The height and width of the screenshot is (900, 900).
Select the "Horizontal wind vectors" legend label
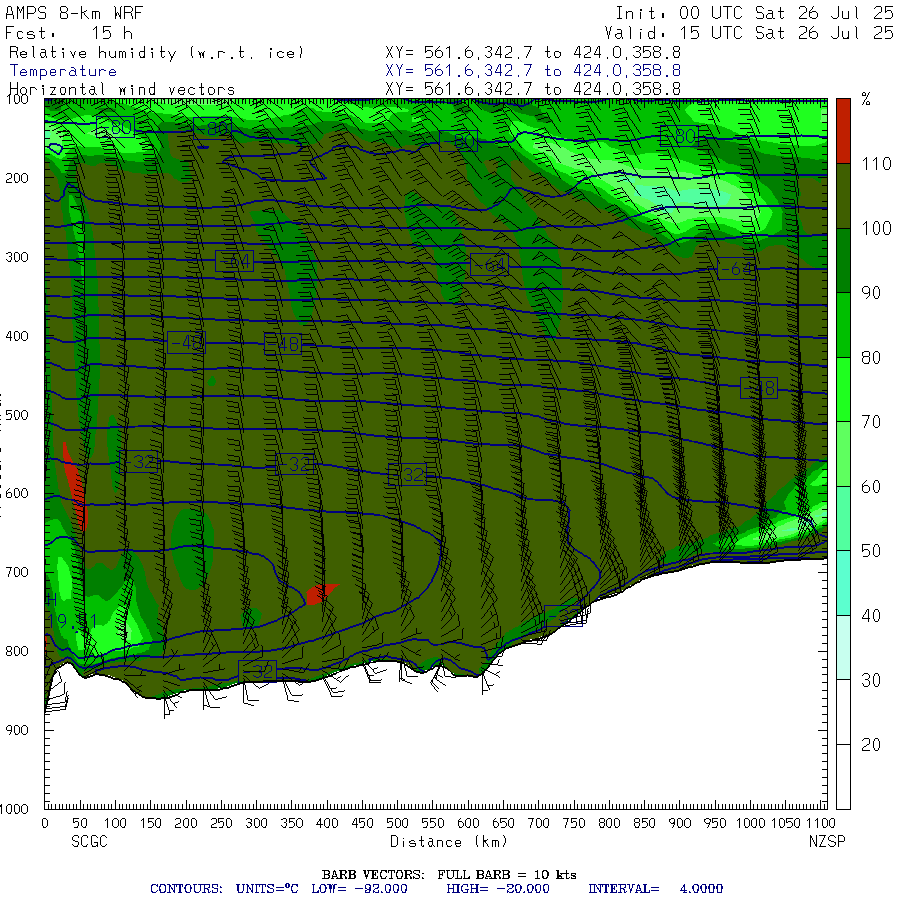tap(122, 90)
